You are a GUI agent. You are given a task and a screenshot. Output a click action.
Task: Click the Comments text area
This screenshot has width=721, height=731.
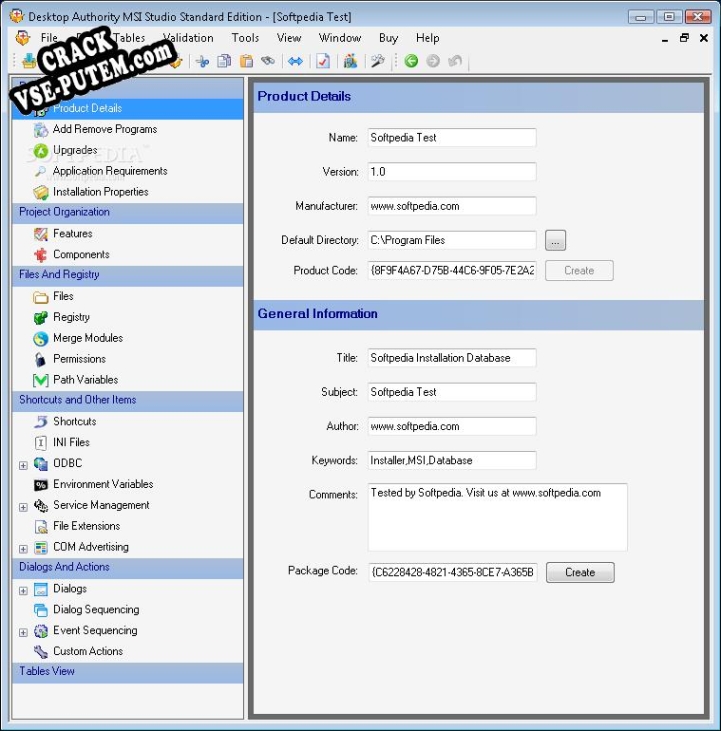tap(497, 517)
